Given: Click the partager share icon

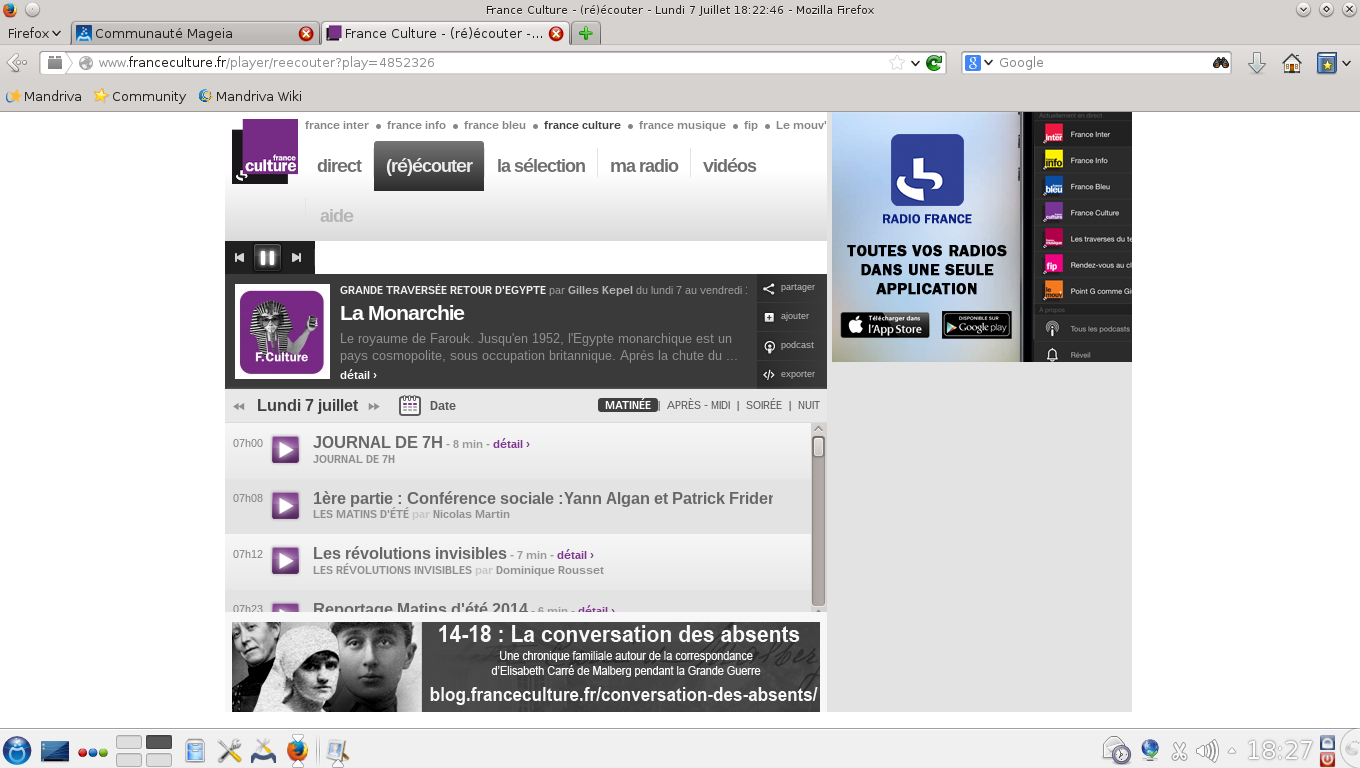Looking at the screenshot, I should coord(769,289).
